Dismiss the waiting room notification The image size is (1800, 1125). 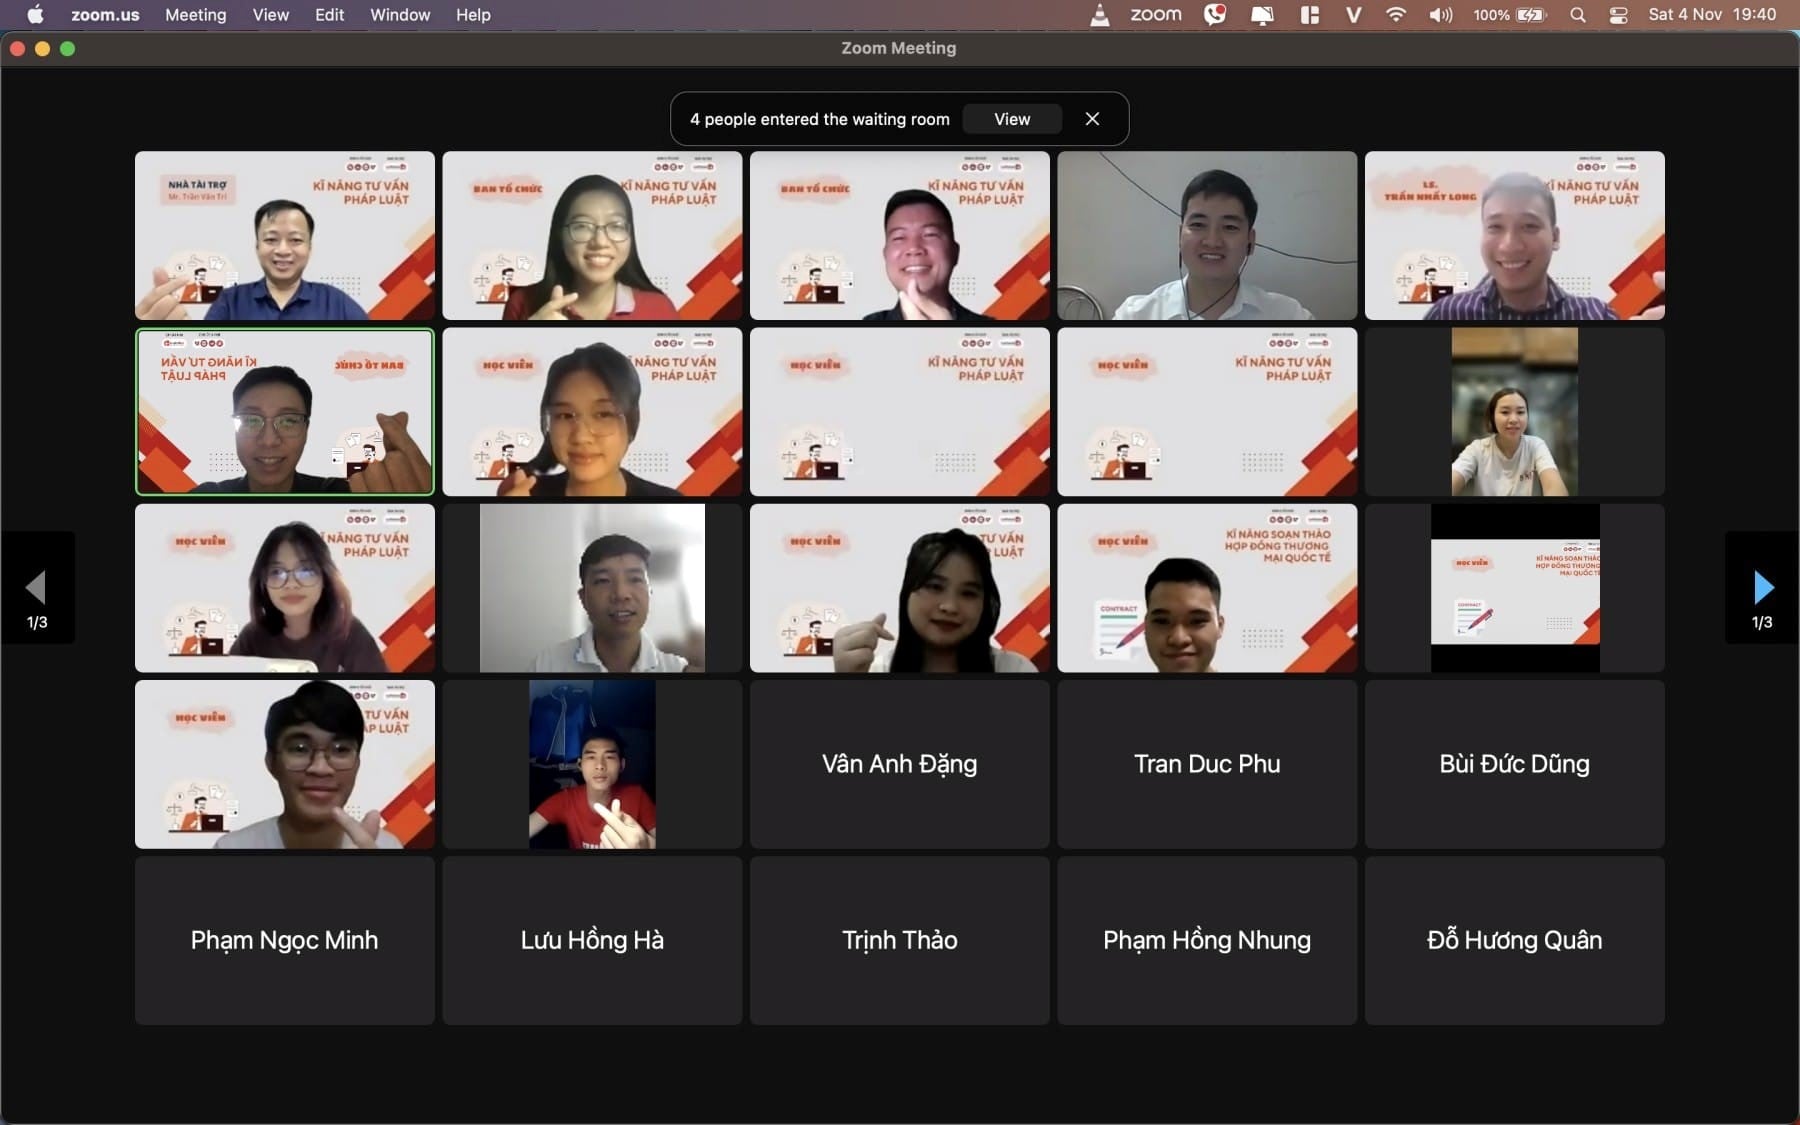1092,119
